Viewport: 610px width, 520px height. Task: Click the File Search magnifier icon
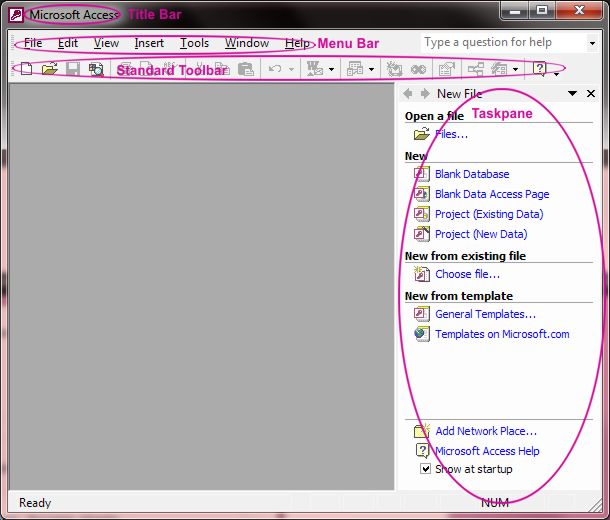96,69
